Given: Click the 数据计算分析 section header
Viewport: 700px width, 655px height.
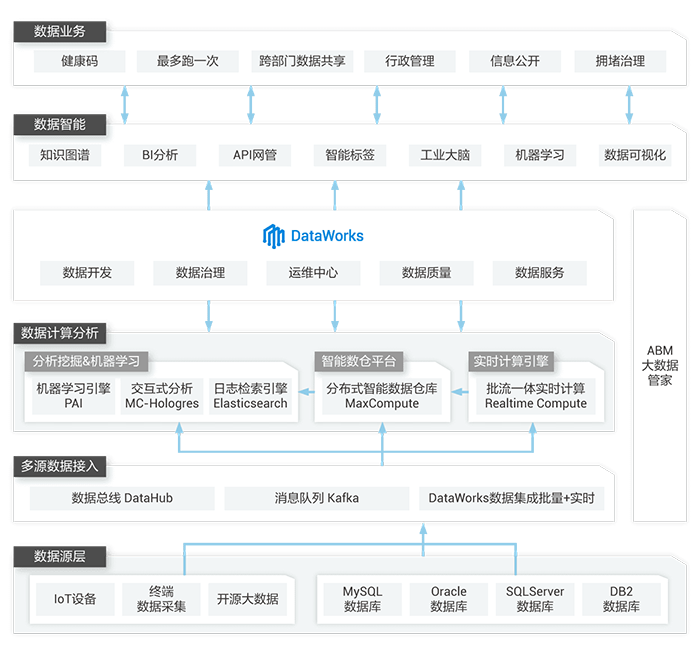Looking at the screenshot, I should 60,333.
